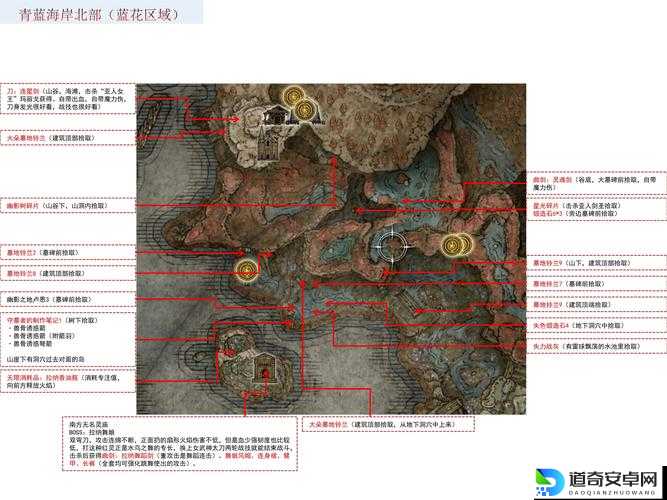Click the title 青蓝海岸北部（蓝花区域）

tap(100, 15)
